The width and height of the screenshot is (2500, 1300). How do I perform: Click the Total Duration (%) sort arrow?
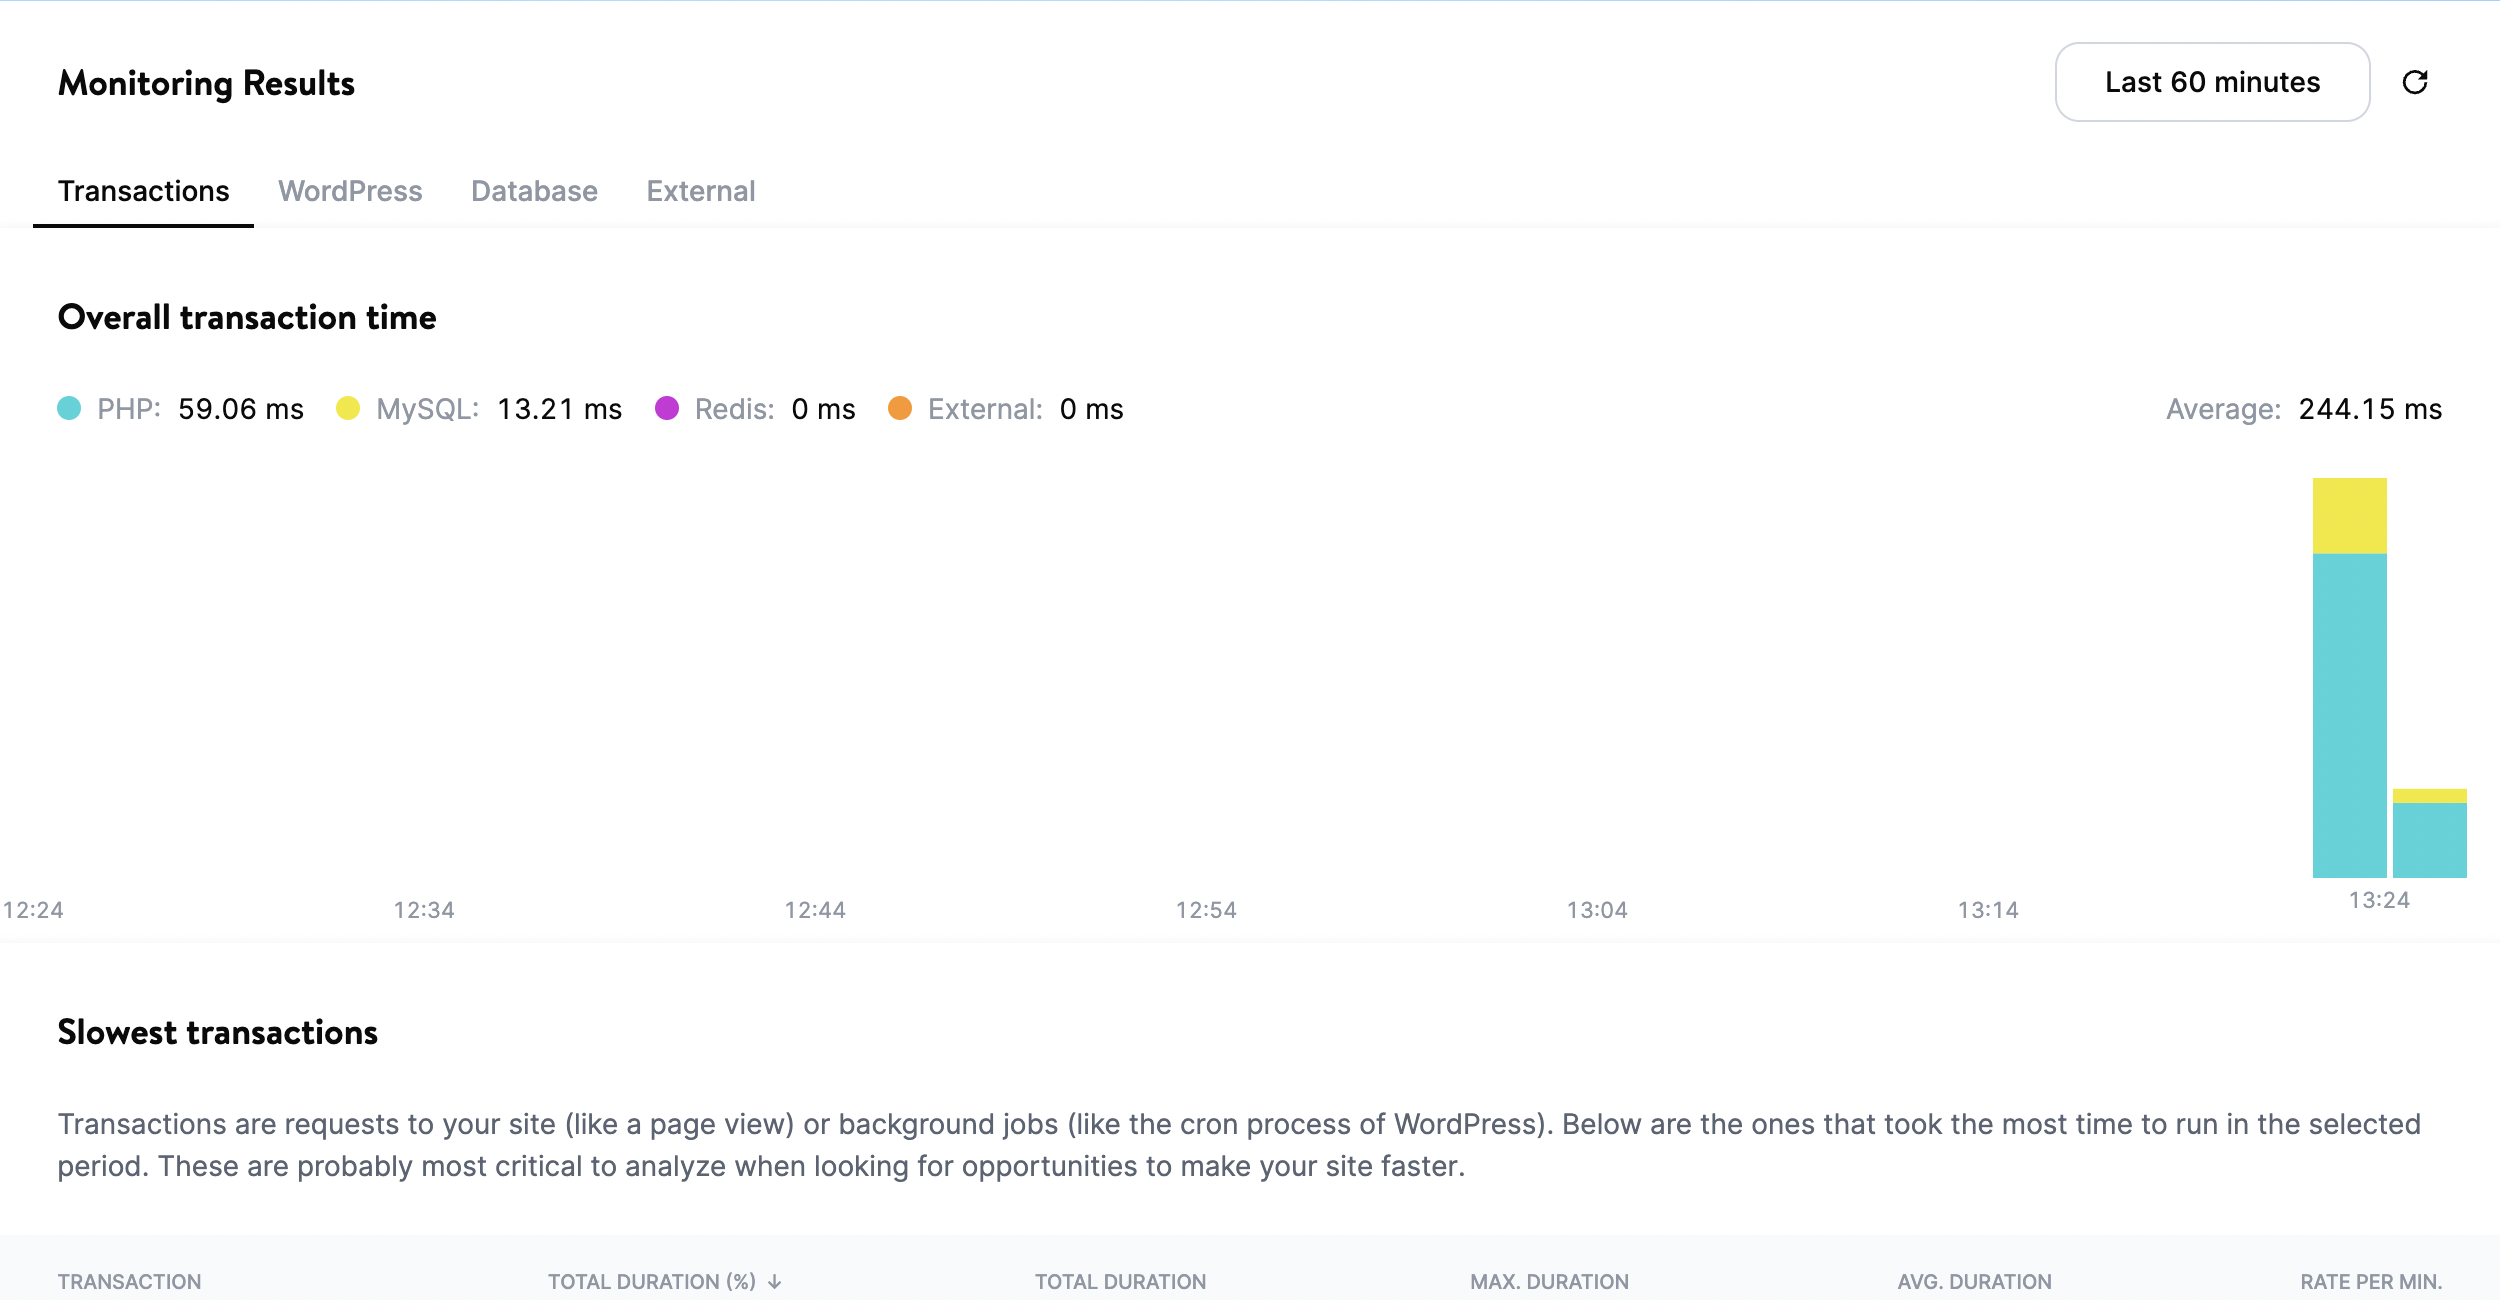773,1280
